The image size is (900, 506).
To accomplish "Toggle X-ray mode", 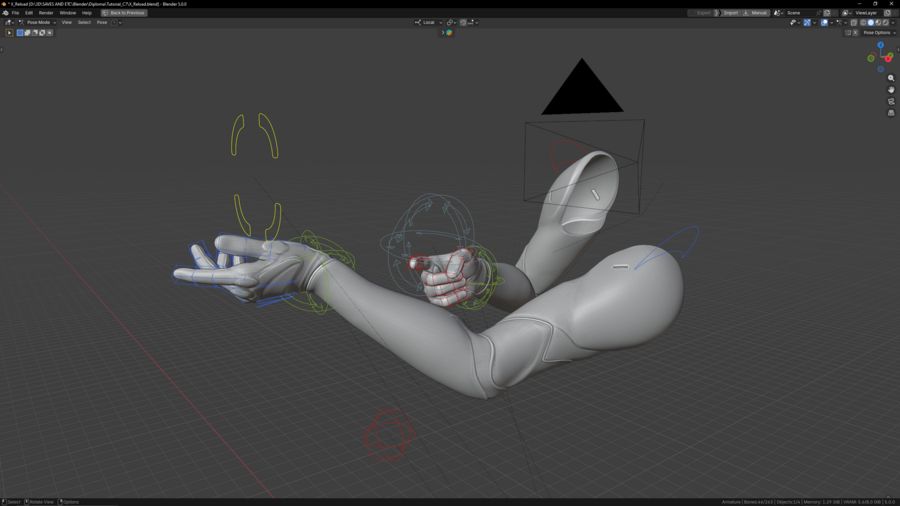I will pos(854,22).
